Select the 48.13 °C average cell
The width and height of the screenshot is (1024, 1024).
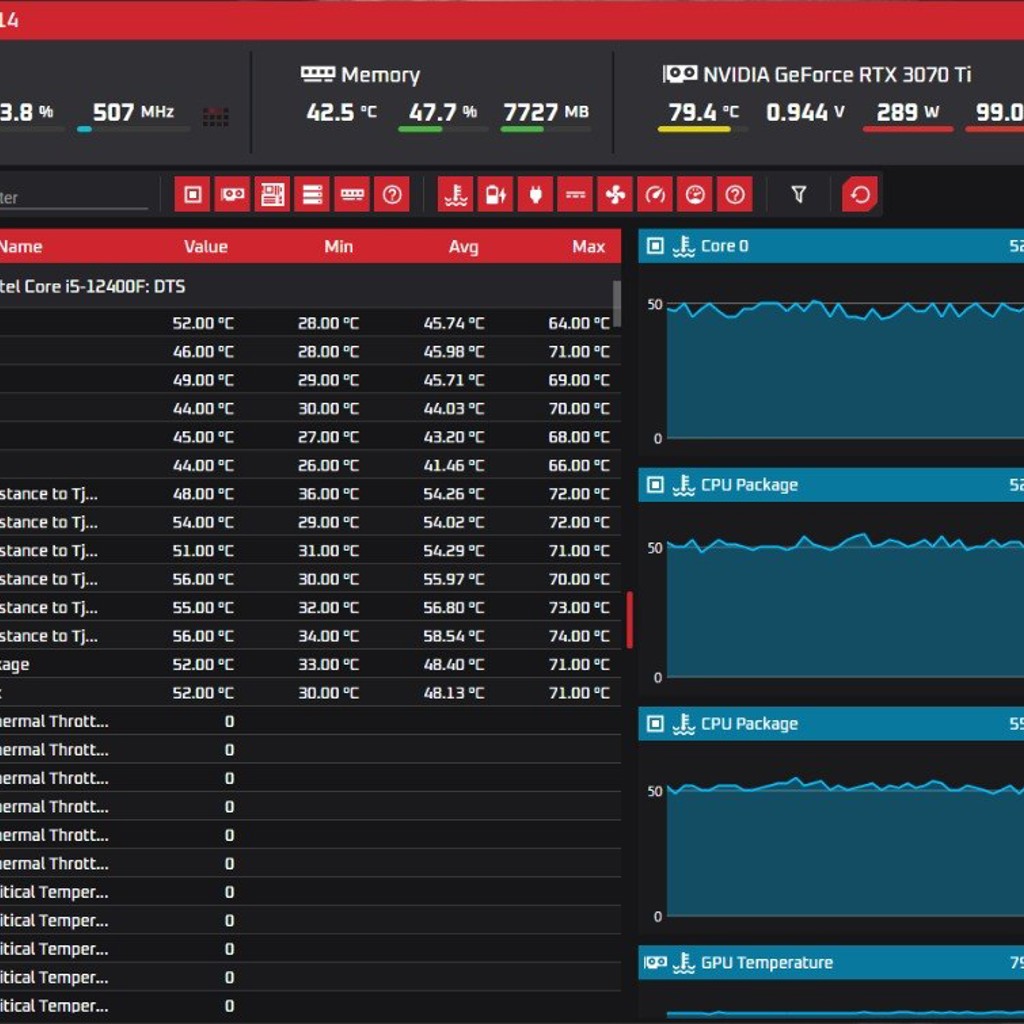click(454, 693)
